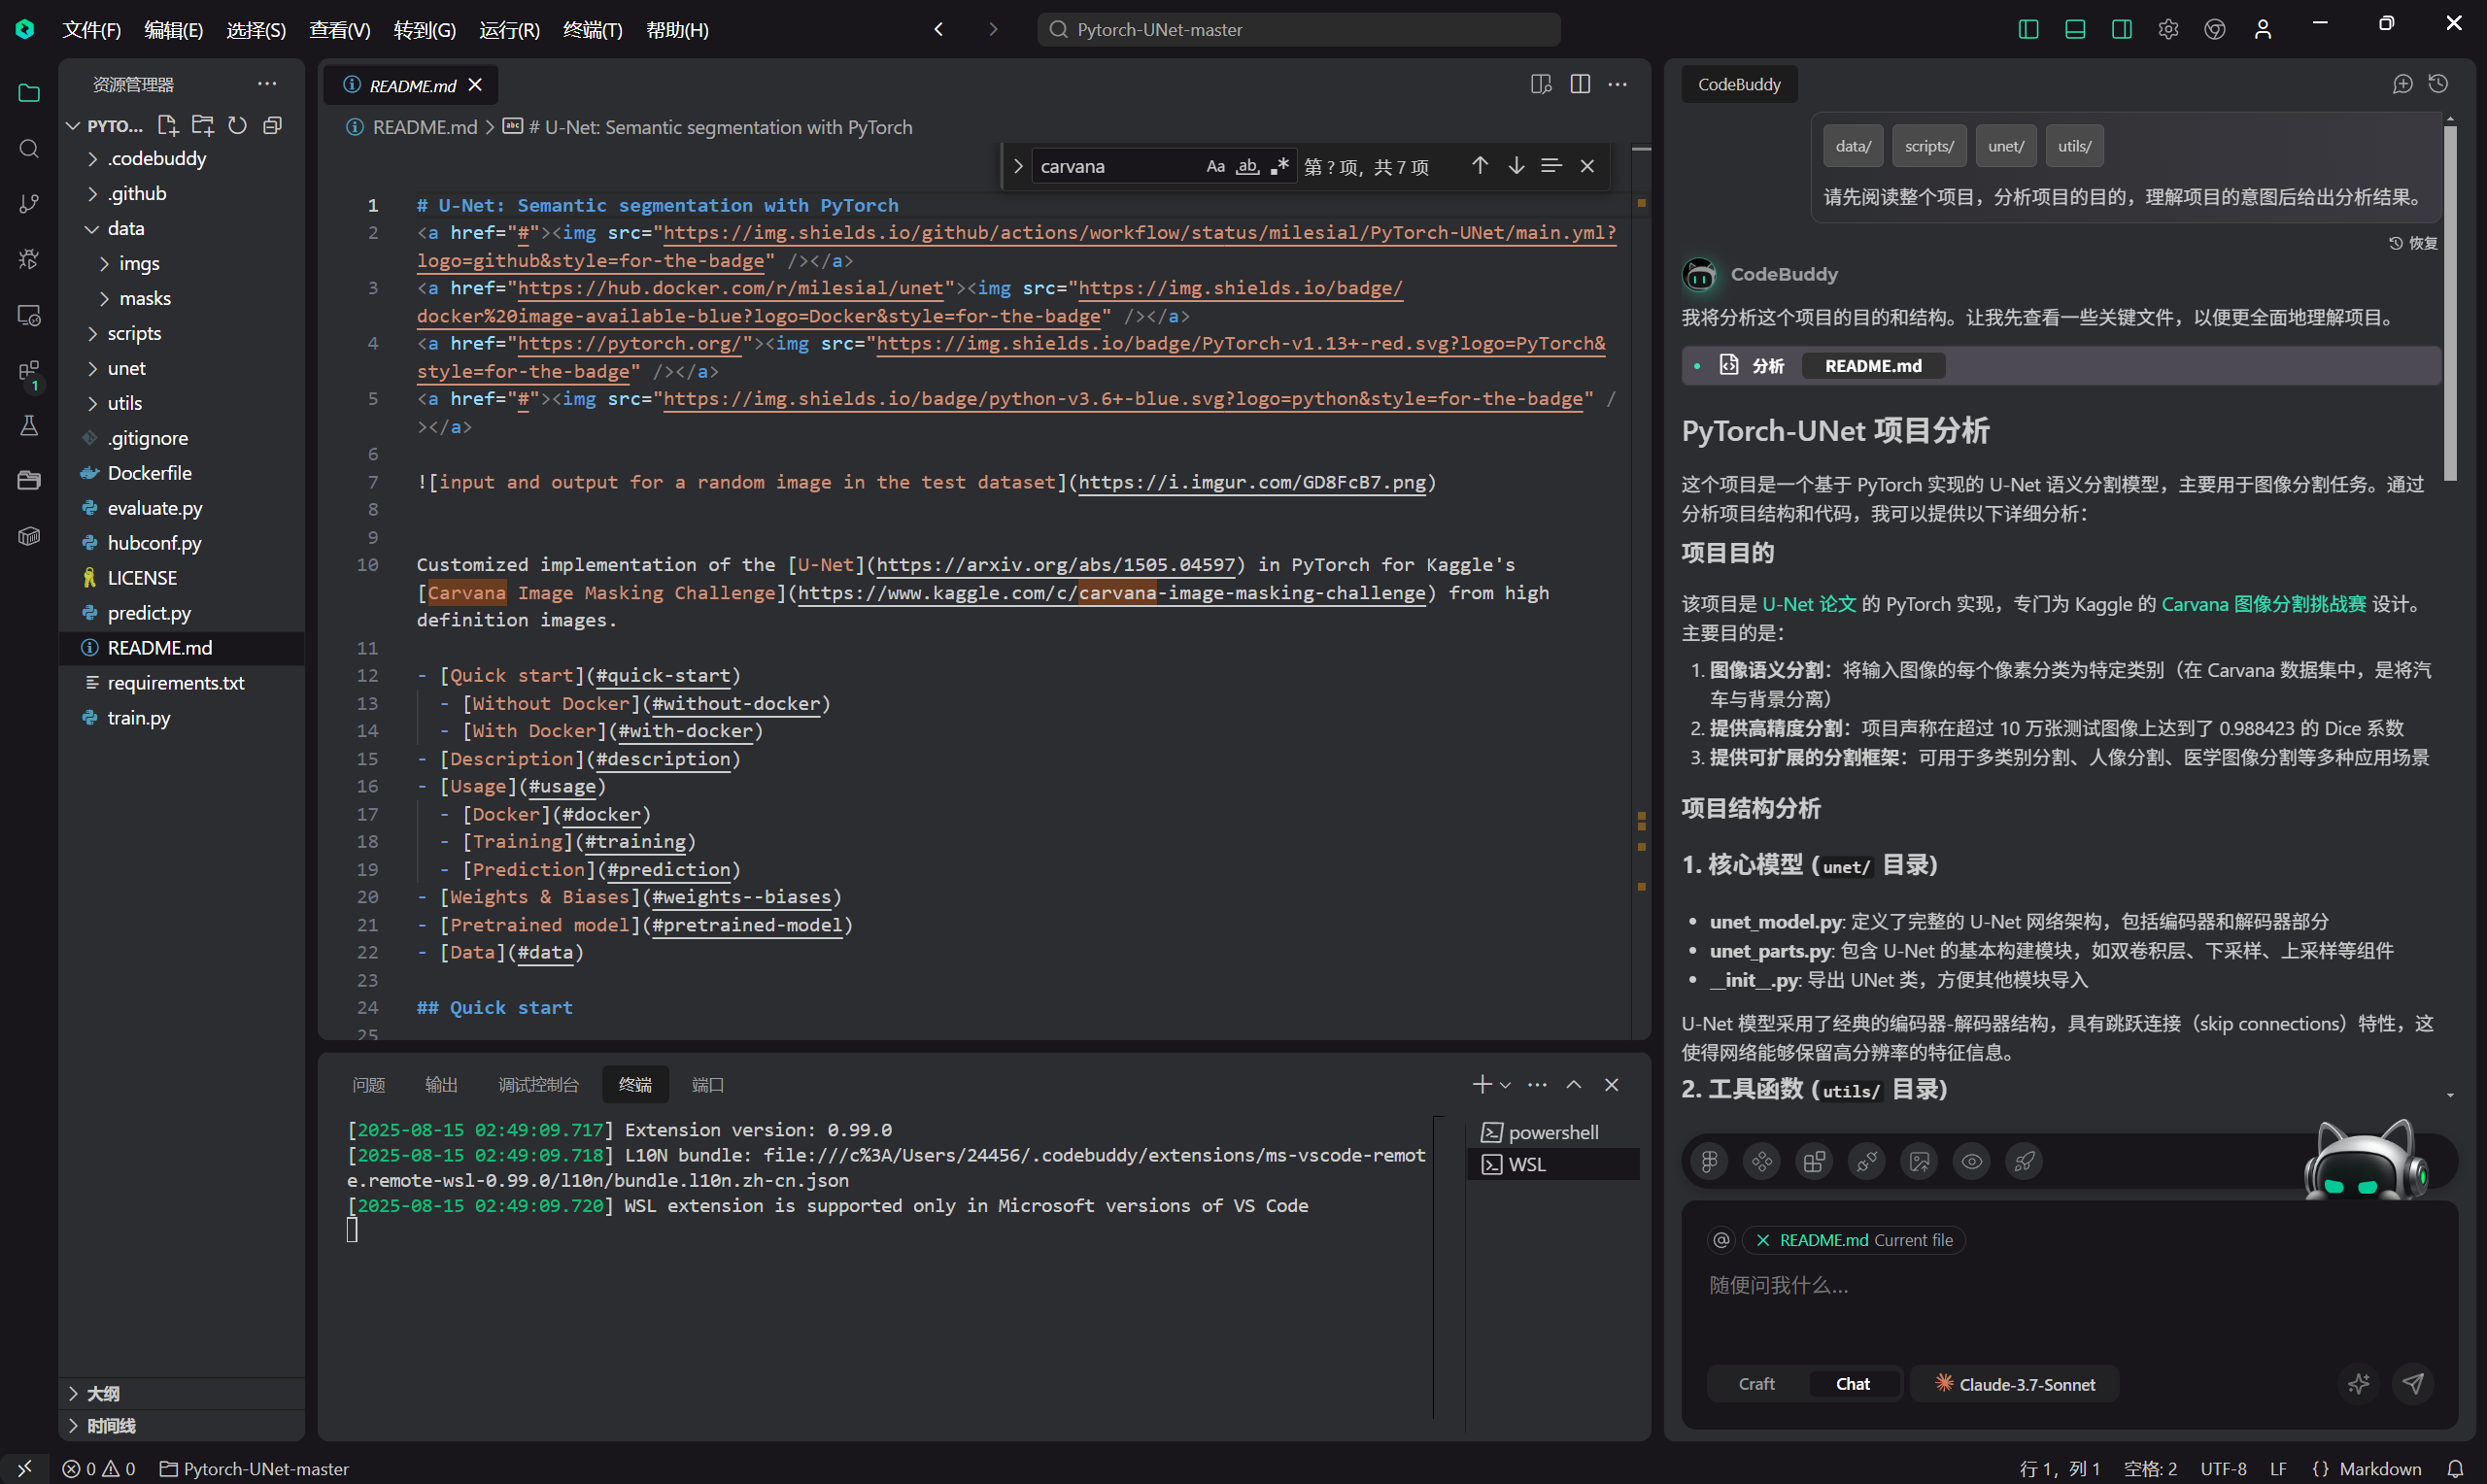Go to next find match arrow
This screenshot has height=1484, width=2487.
[1516, 166]
